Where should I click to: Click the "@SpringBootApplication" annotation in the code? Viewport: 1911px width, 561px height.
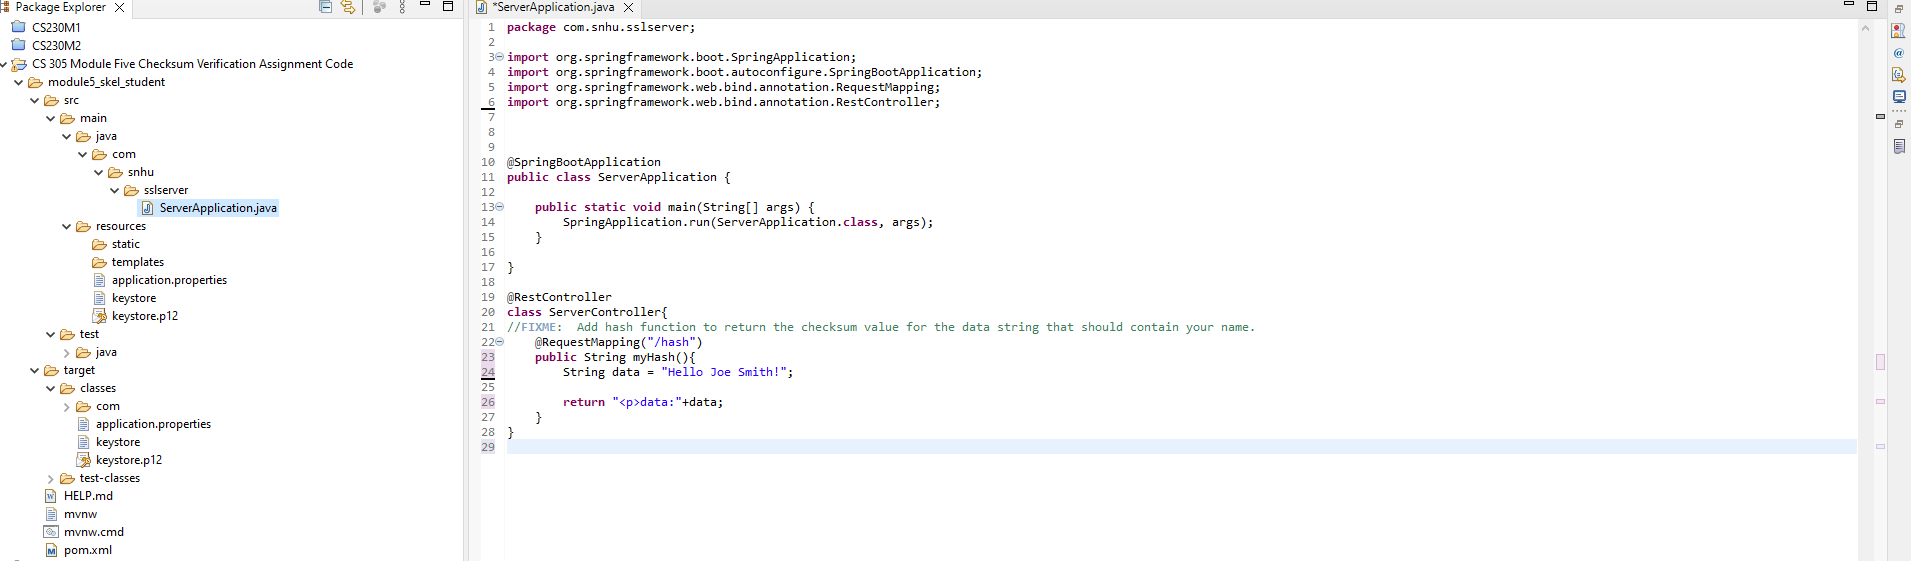click(x=584, y=162)
